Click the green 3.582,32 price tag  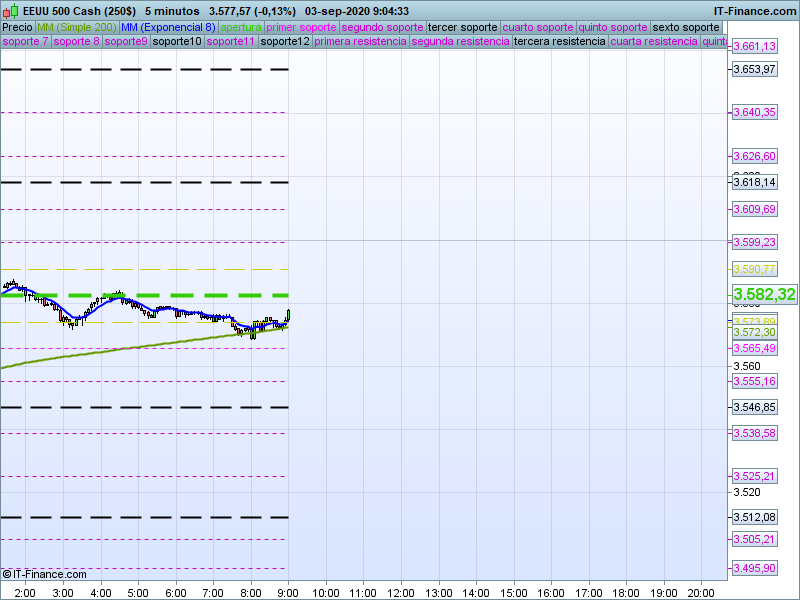764,295
